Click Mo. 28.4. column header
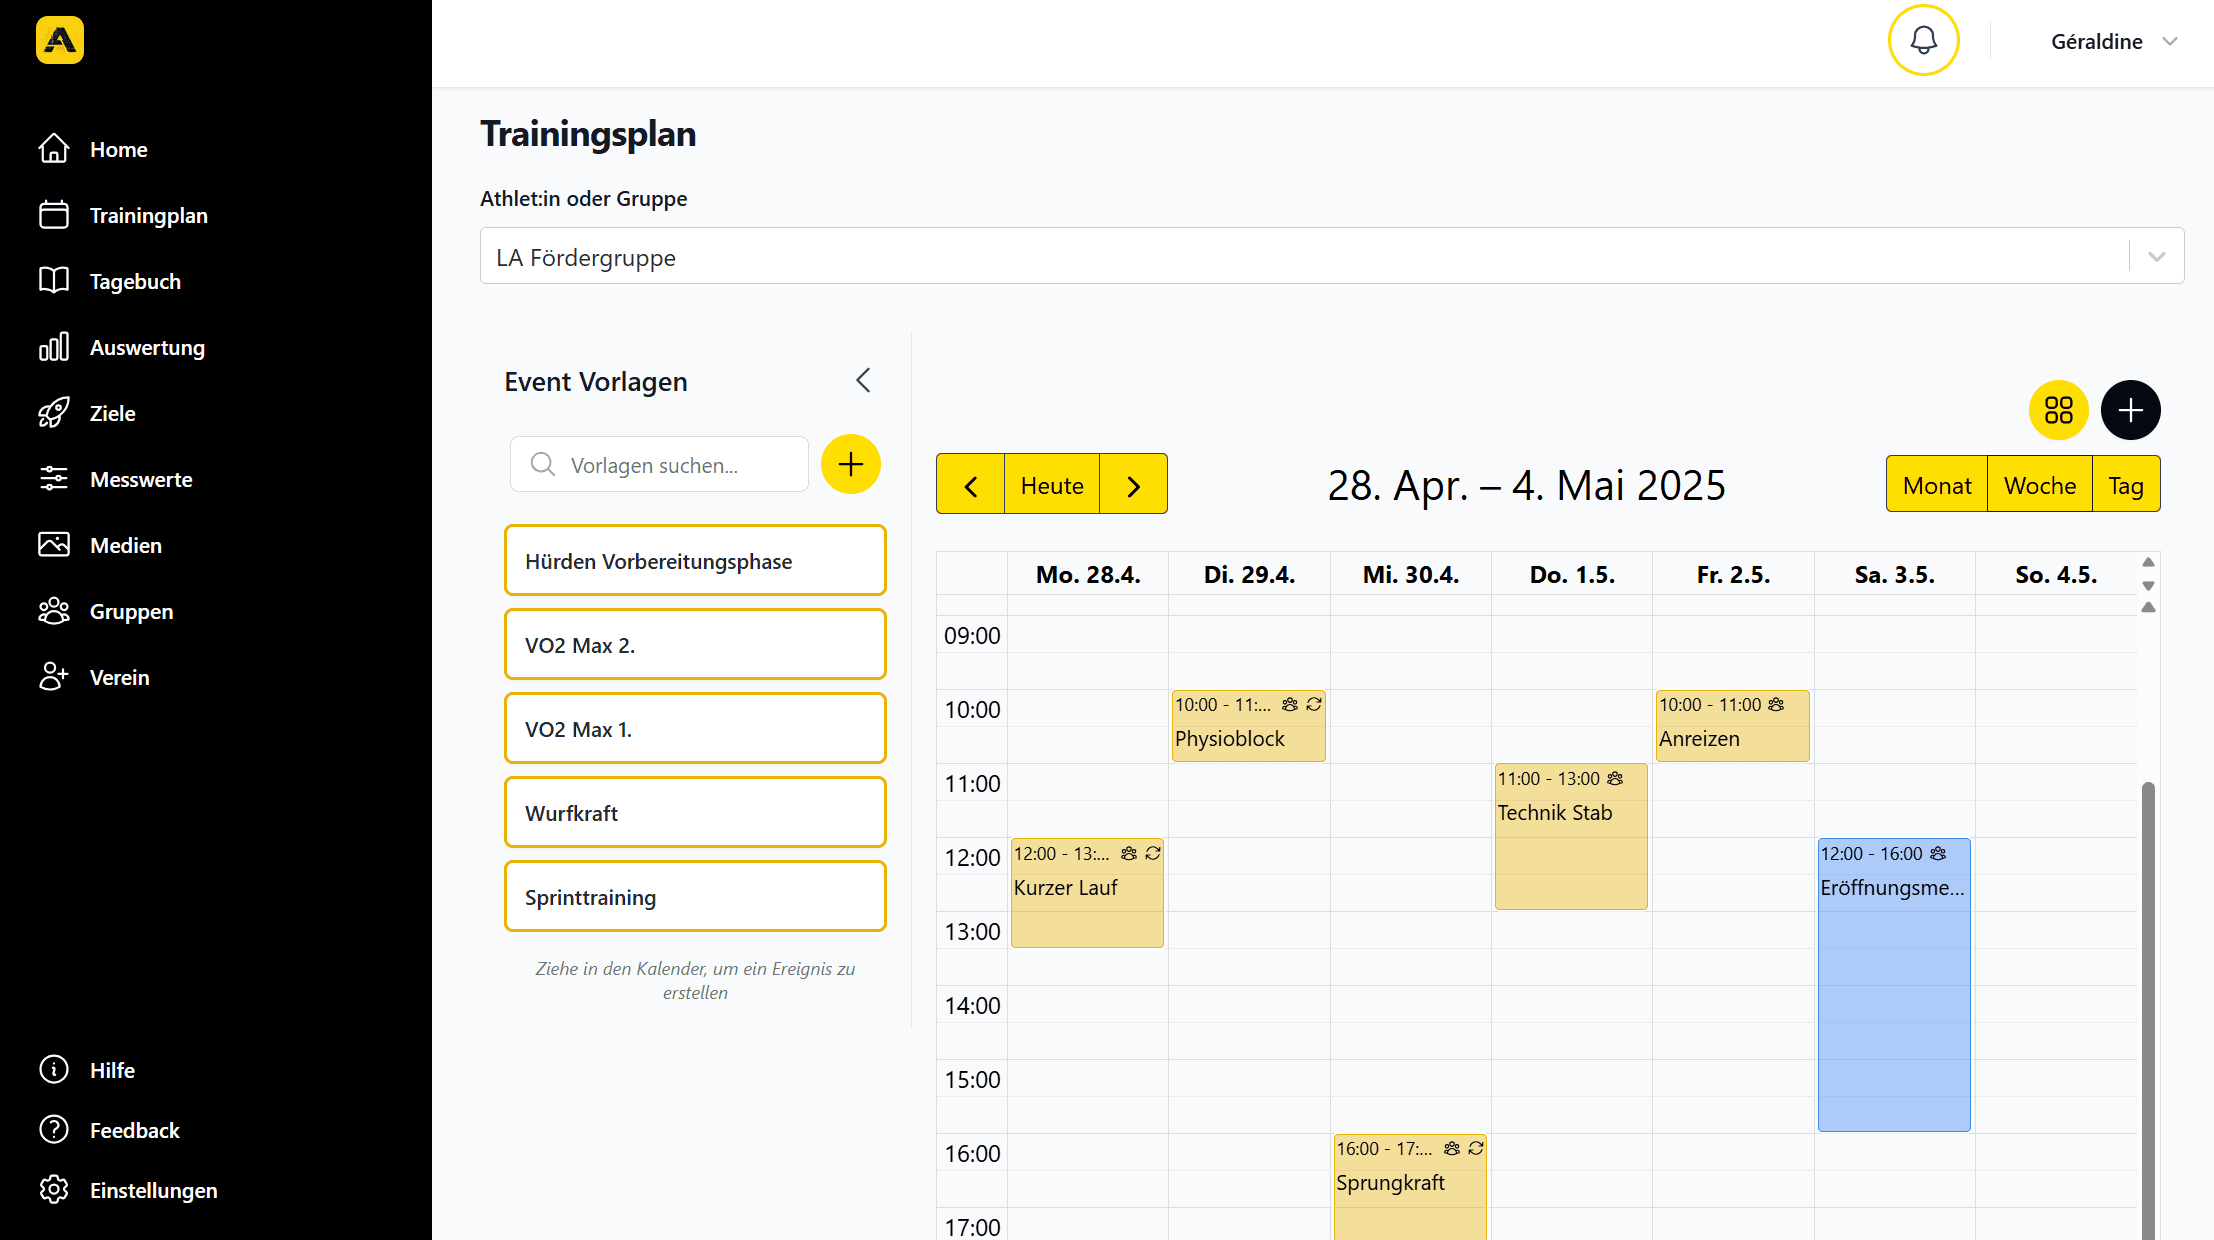2214x1240 pixels. coord(1088,574)
